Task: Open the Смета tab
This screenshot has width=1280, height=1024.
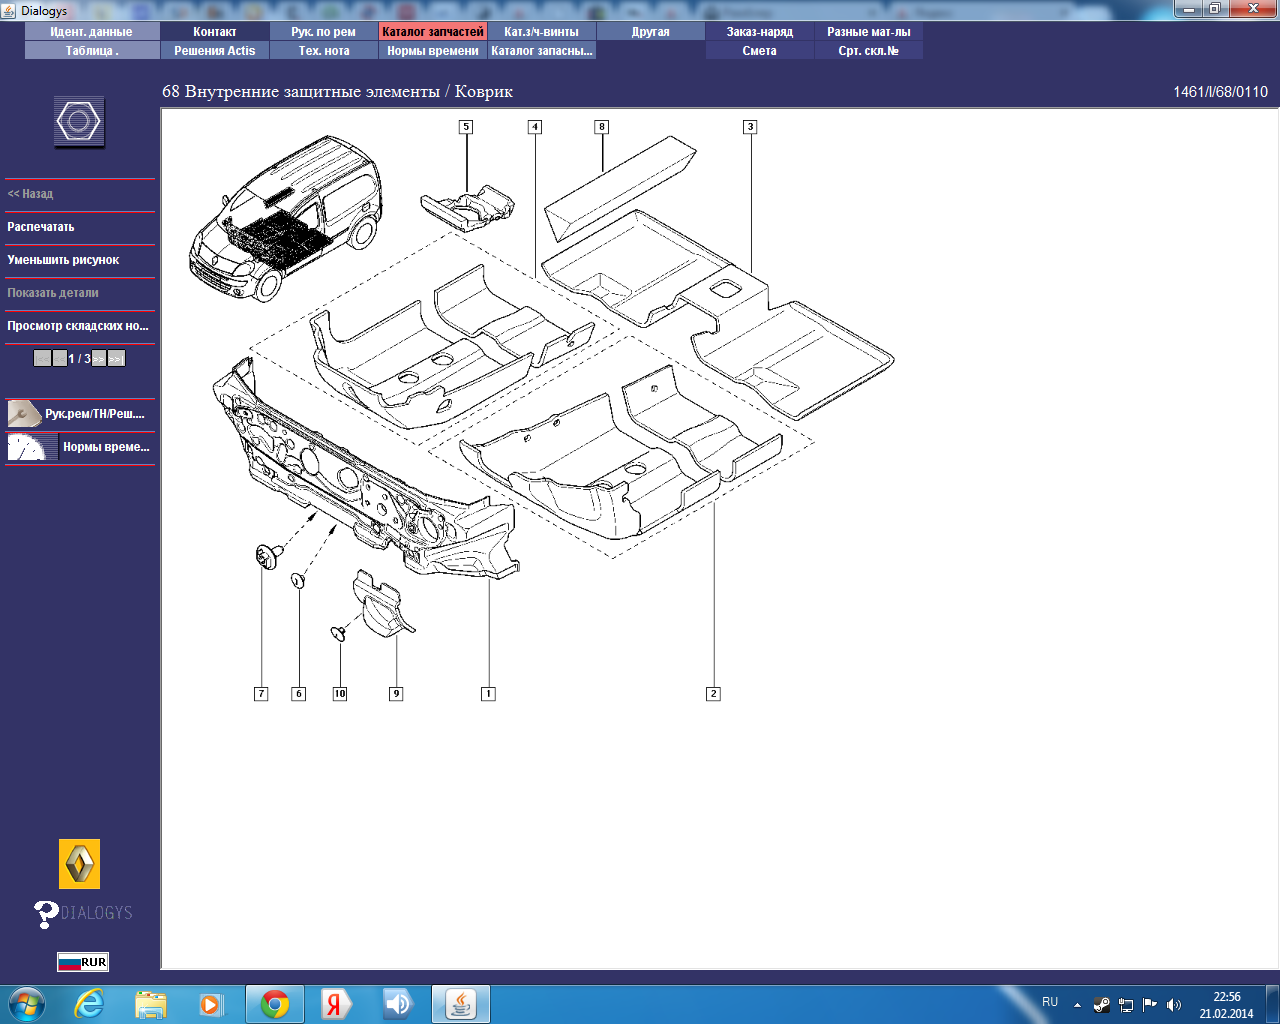Action: pos(760,51)
